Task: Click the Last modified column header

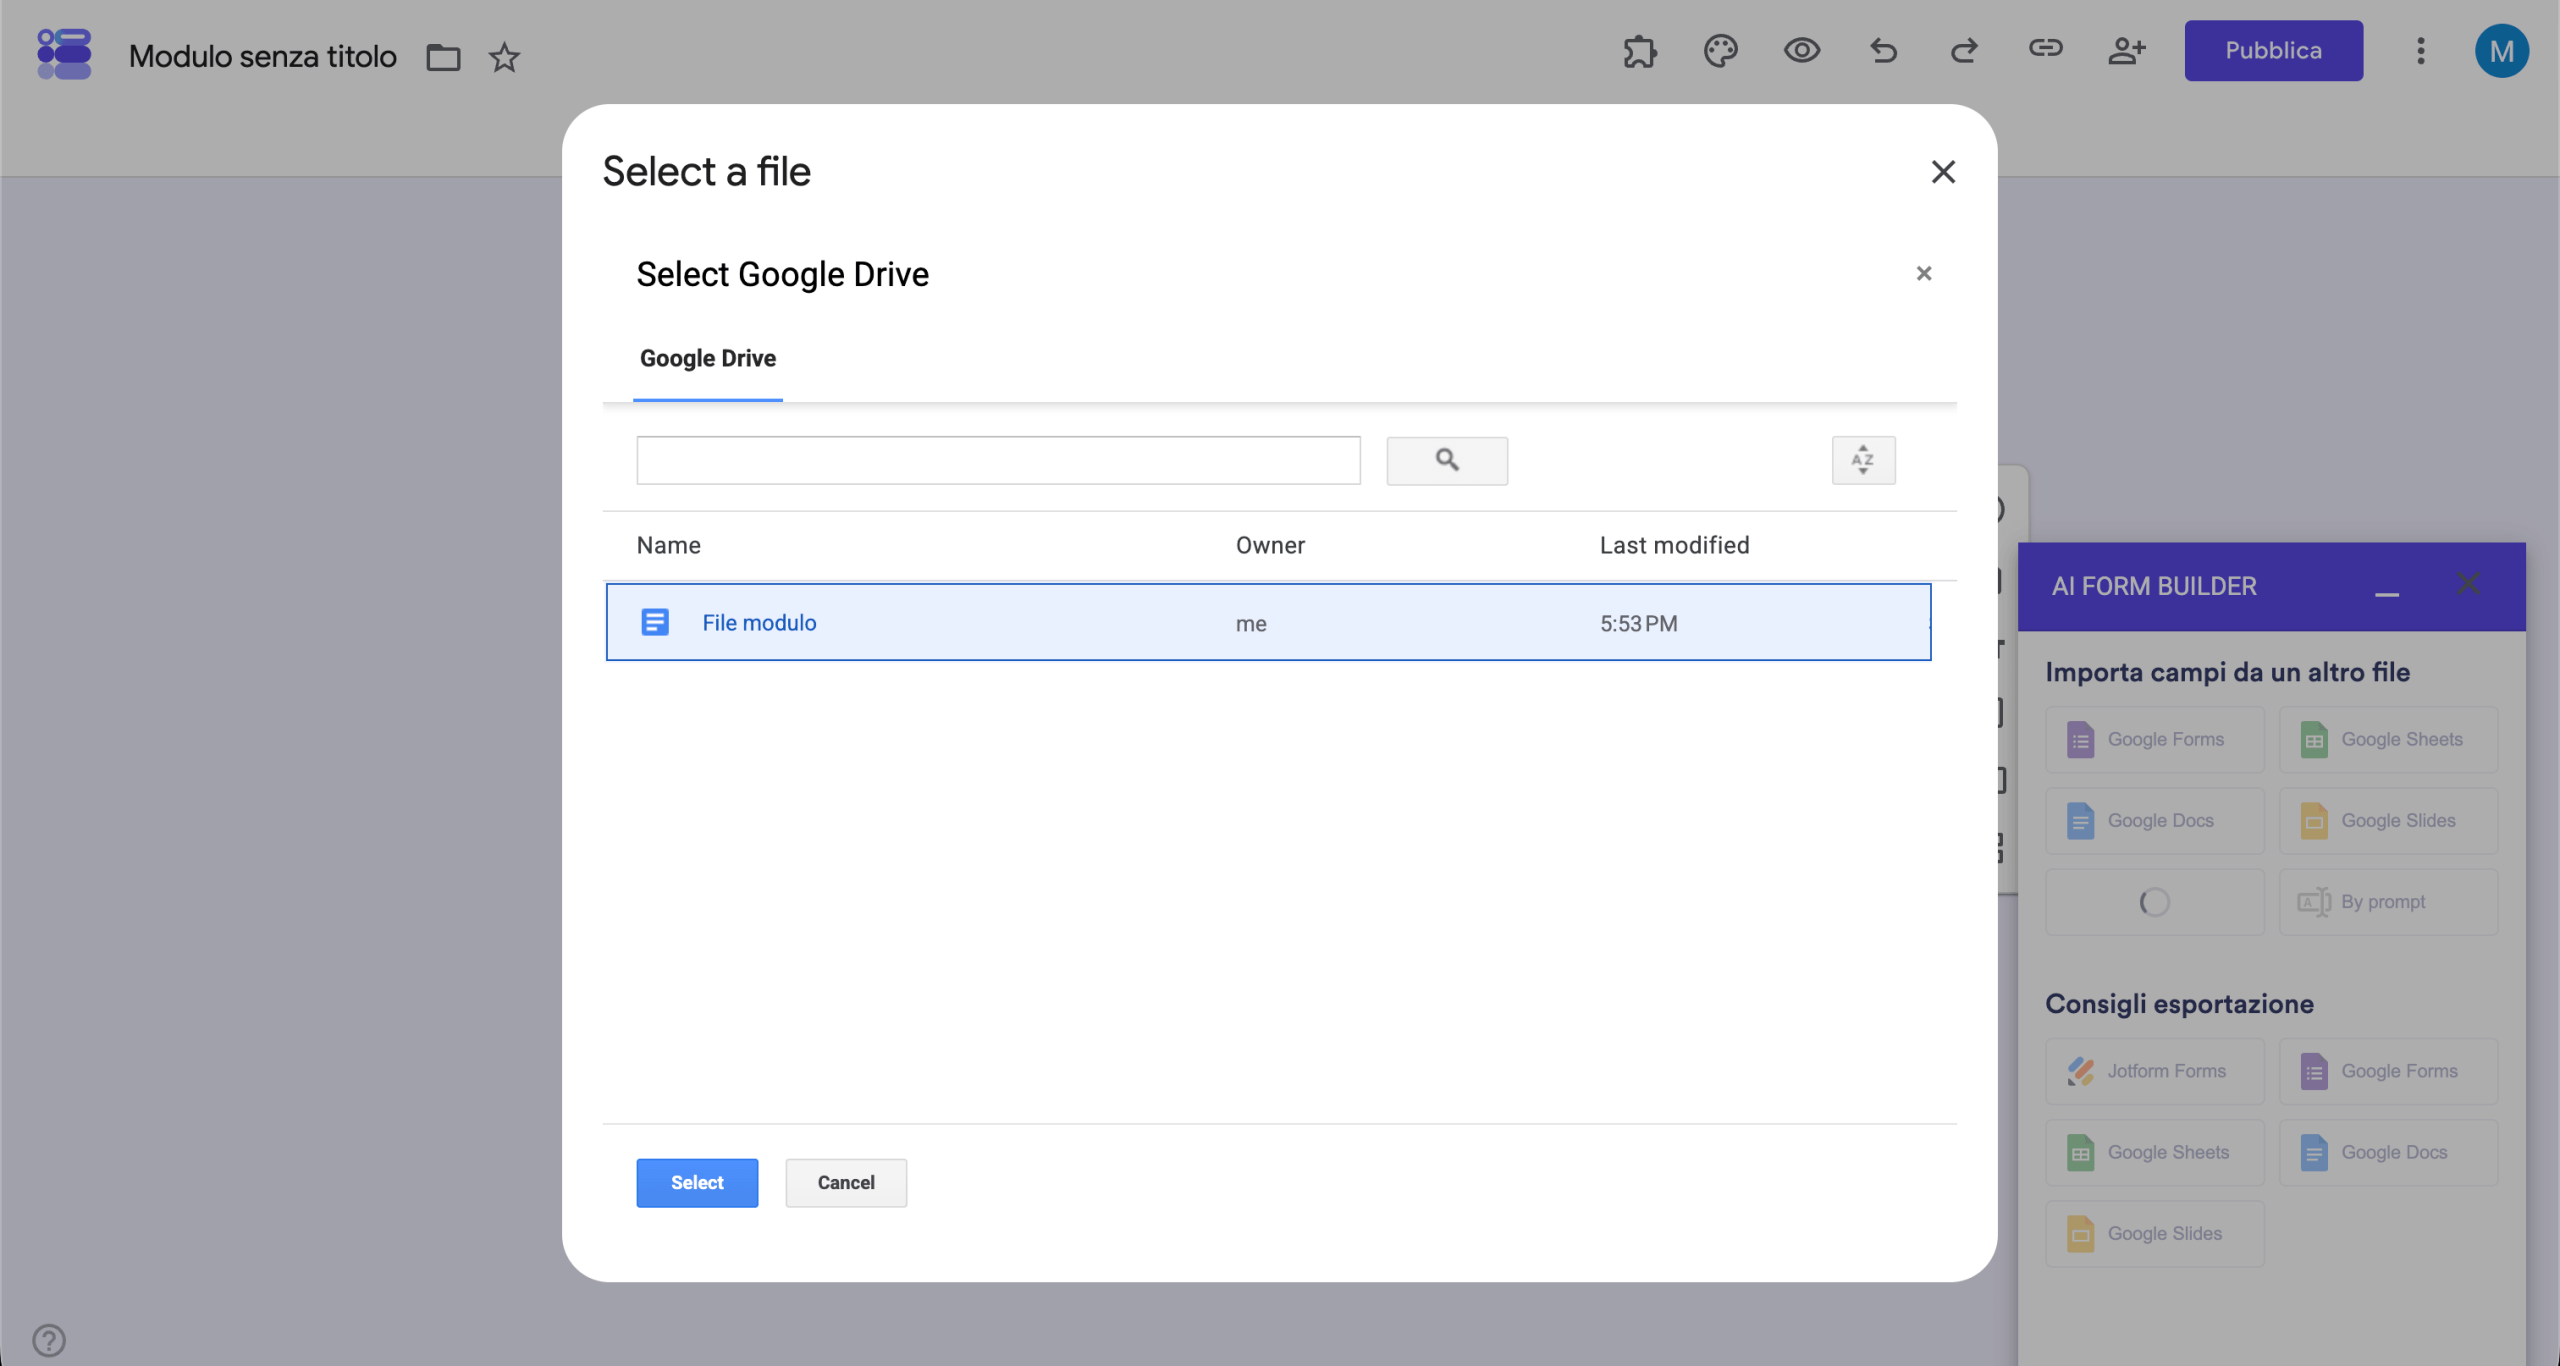Action: (1674, 545)
